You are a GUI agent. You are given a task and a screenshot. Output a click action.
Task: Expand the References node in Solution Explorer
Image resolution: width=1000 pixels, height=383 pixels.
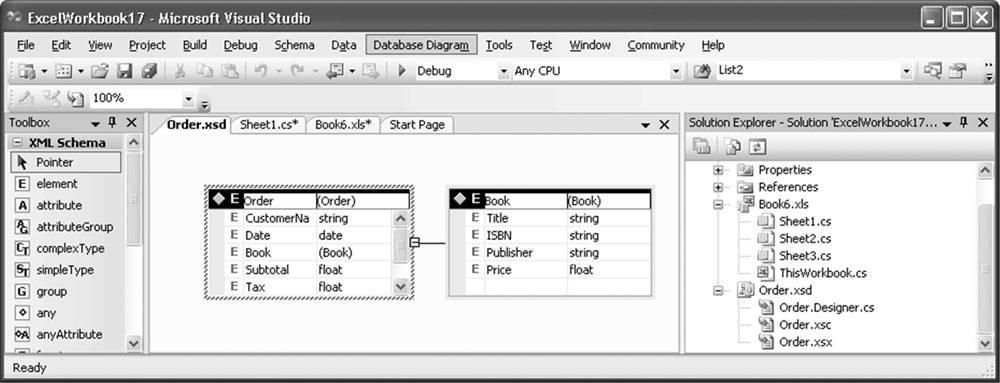click(x=719, y=187)
